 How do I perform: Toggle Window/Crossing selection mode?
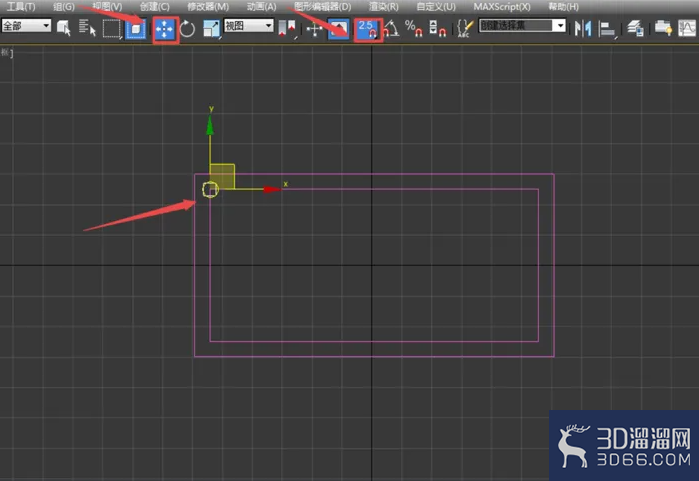tap(136, 29)
